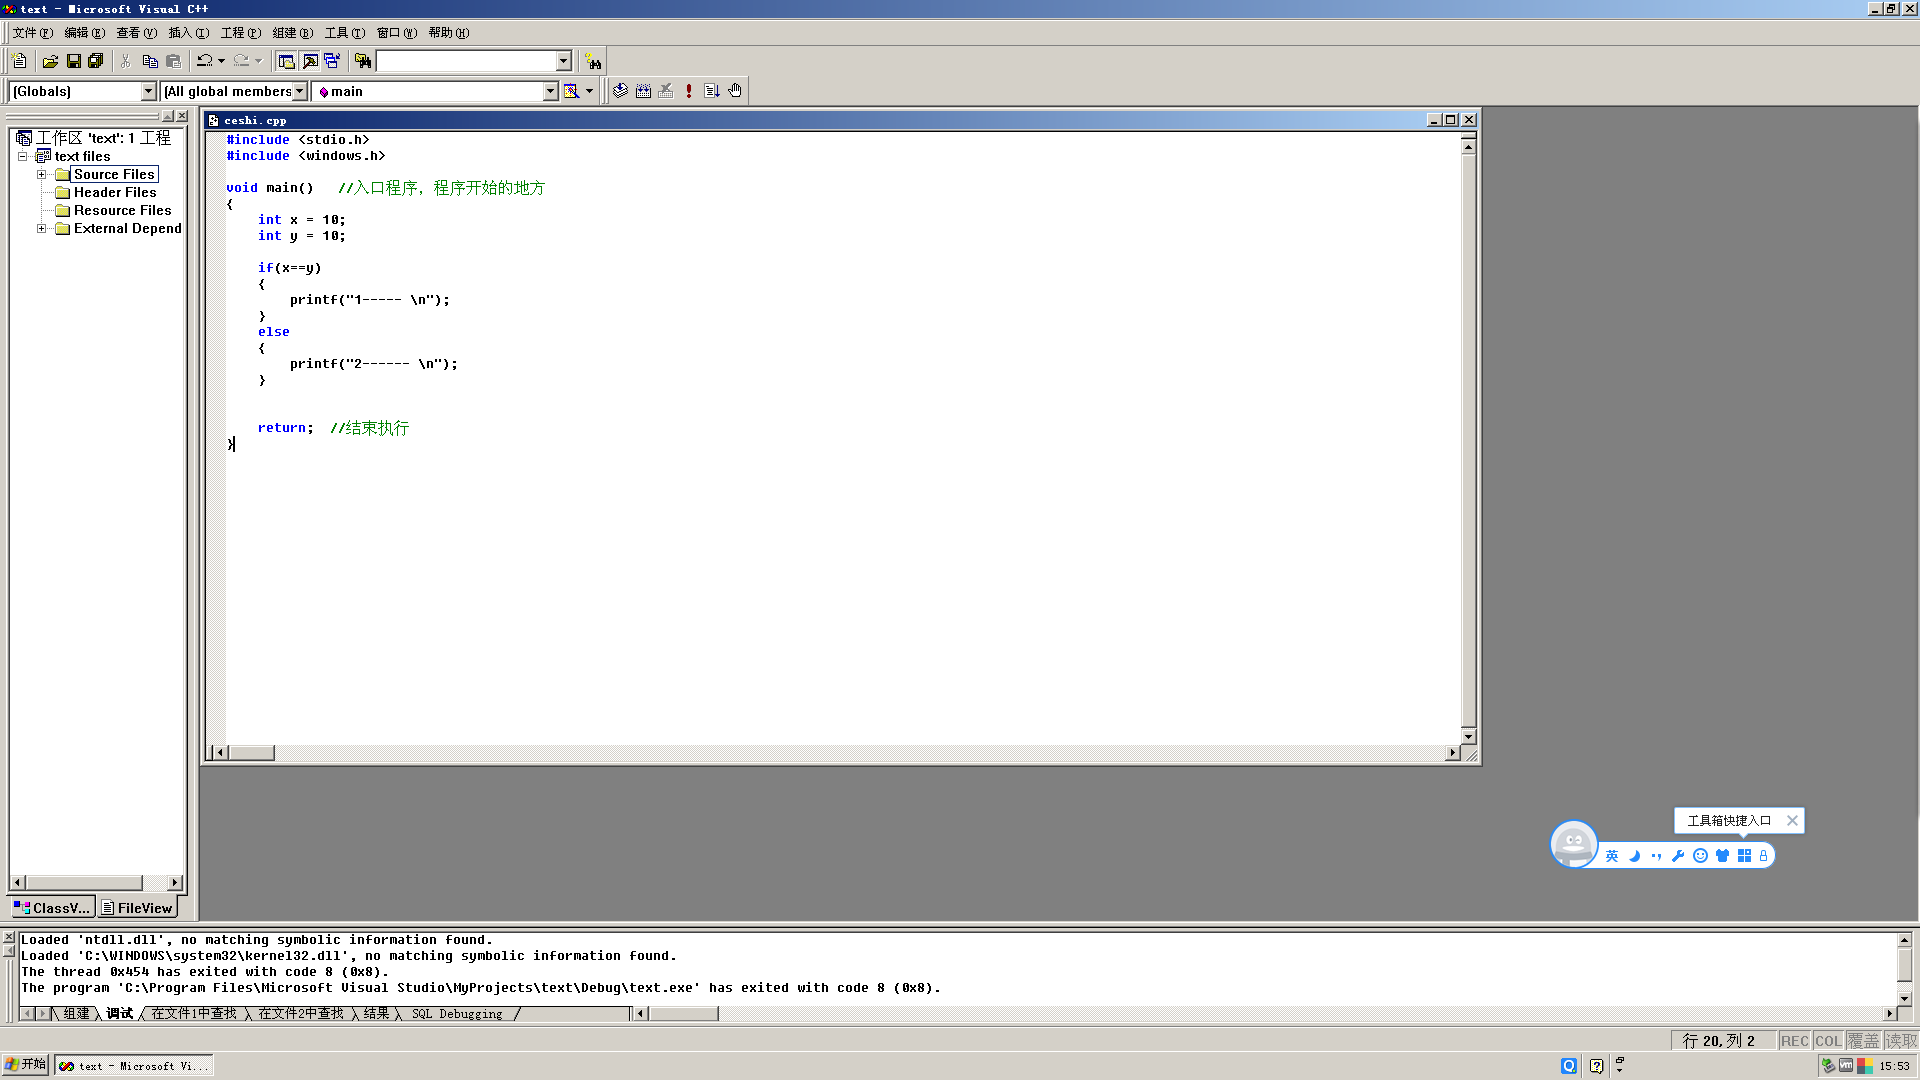Click the Build project toolbar icon
The image size is (1920, 1080).
click(x=643, y=91)
